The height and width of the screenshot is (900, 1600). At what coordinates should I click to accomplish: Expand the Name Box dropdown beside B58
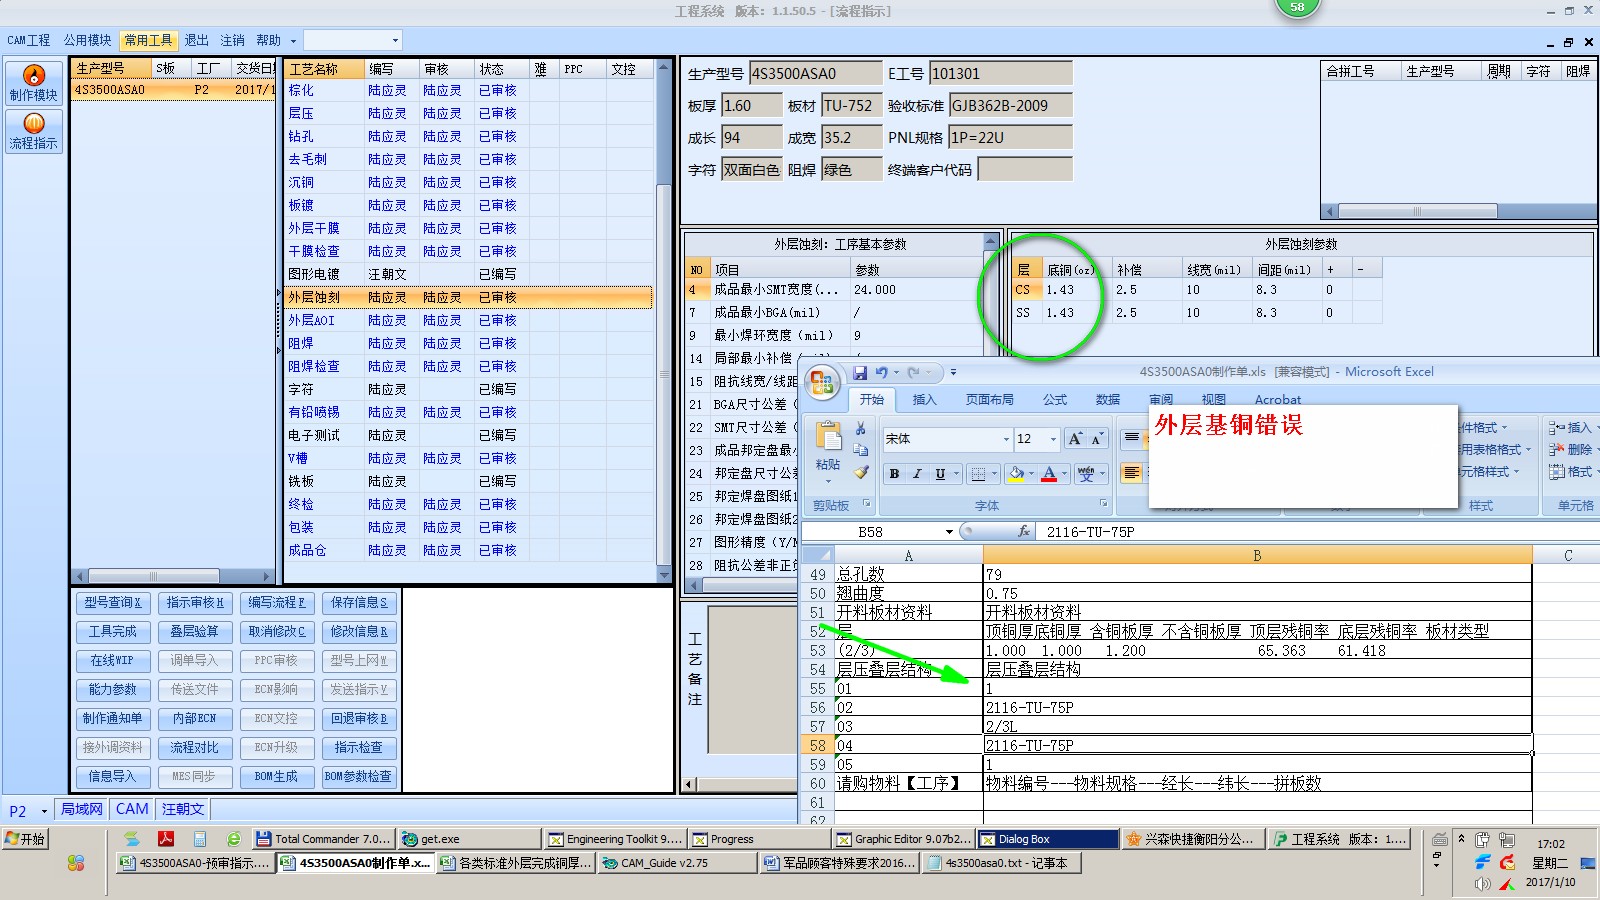click(949, 532)
